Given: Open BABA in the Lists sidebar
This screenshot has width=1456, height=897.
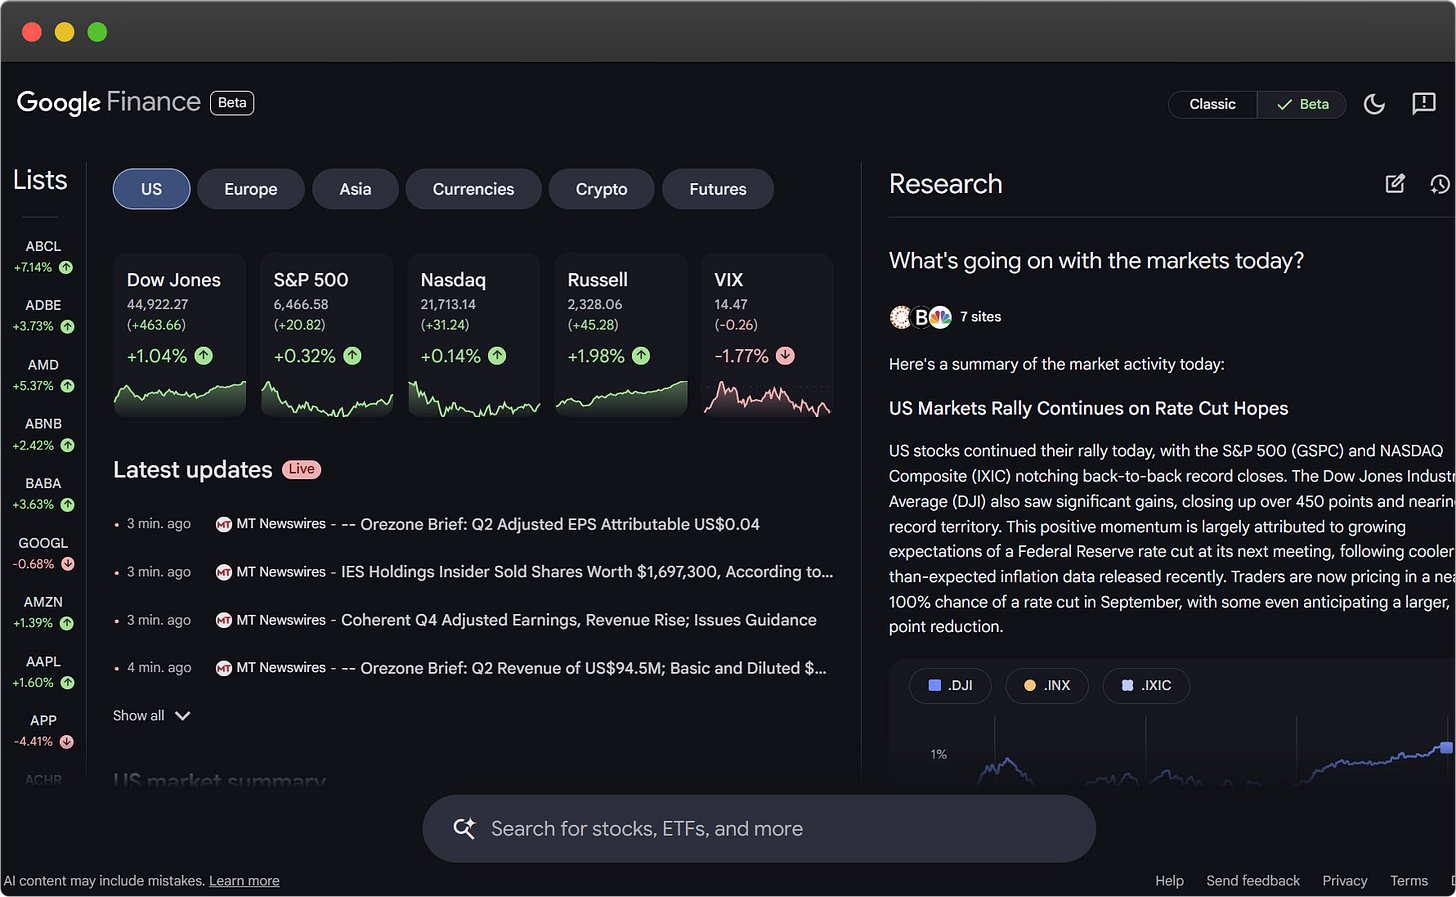Looking at the screenshot, I should tap(43, 493).
